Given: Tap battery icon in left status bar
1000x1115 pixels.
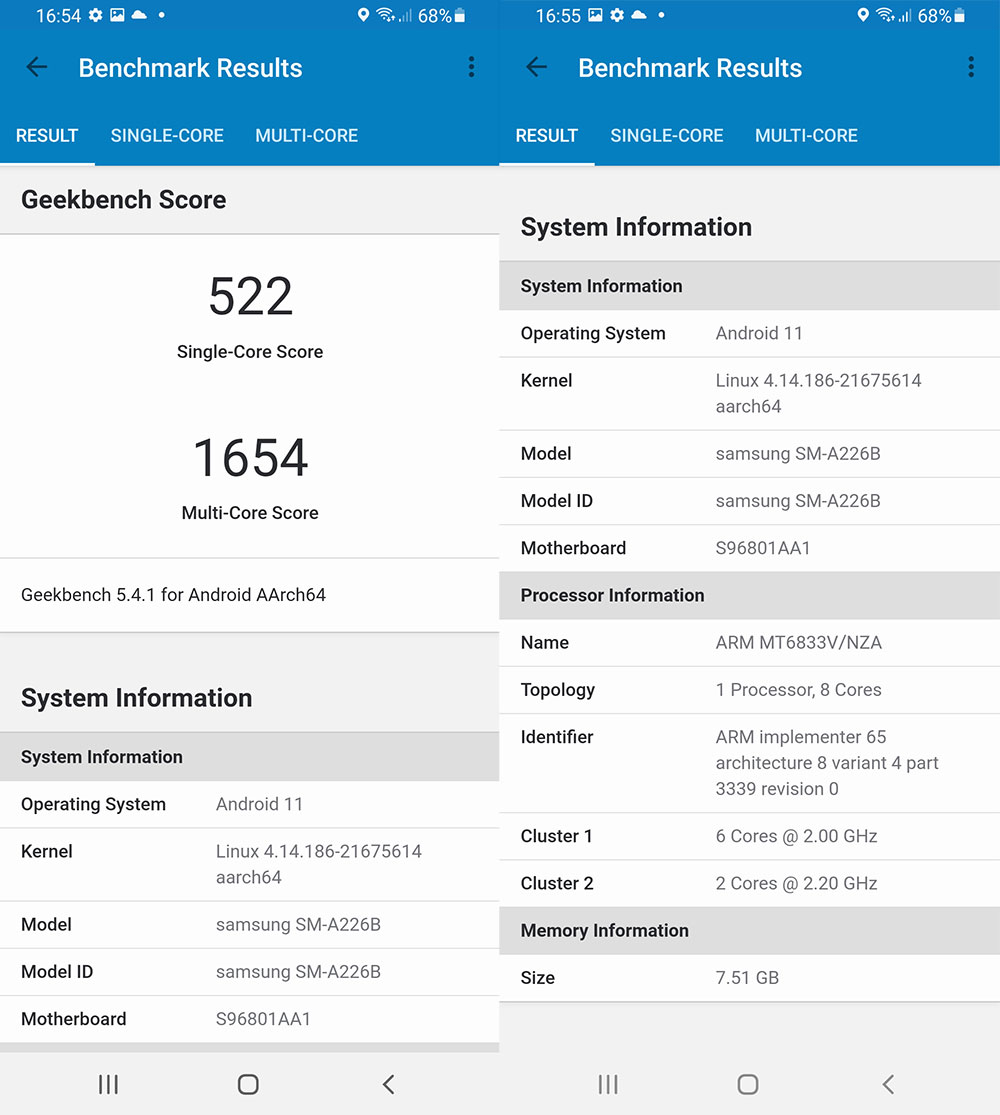Looking at the screenshot, I should (x=460, y=16).
